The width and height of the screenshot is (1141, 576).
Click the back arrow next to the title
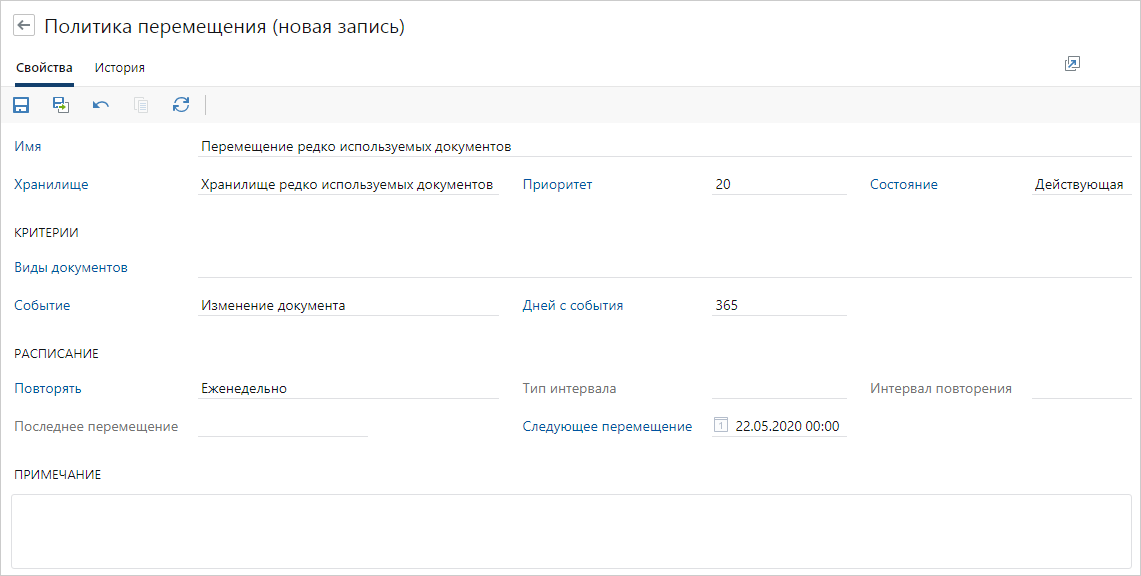tap(24, 27)
